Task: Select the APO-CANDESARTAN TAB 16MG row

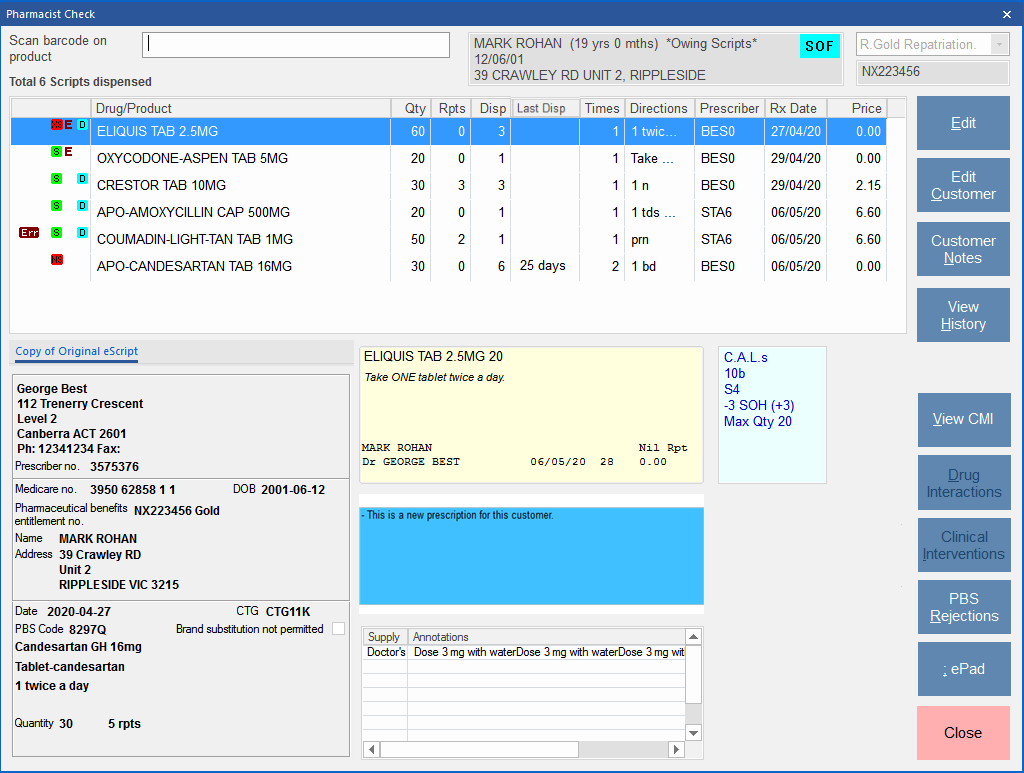Action: coord(448,266)
